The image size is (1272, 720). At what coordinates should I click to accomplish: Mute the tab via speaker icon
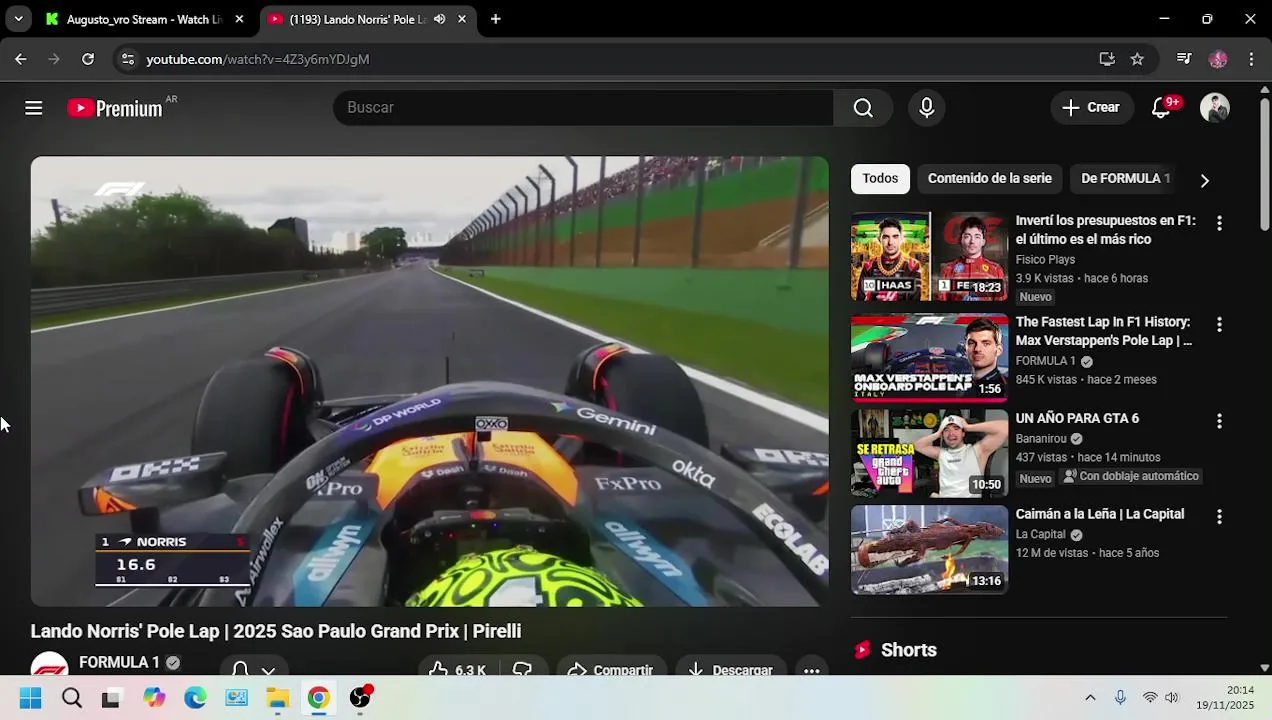(x=439, y=19)
